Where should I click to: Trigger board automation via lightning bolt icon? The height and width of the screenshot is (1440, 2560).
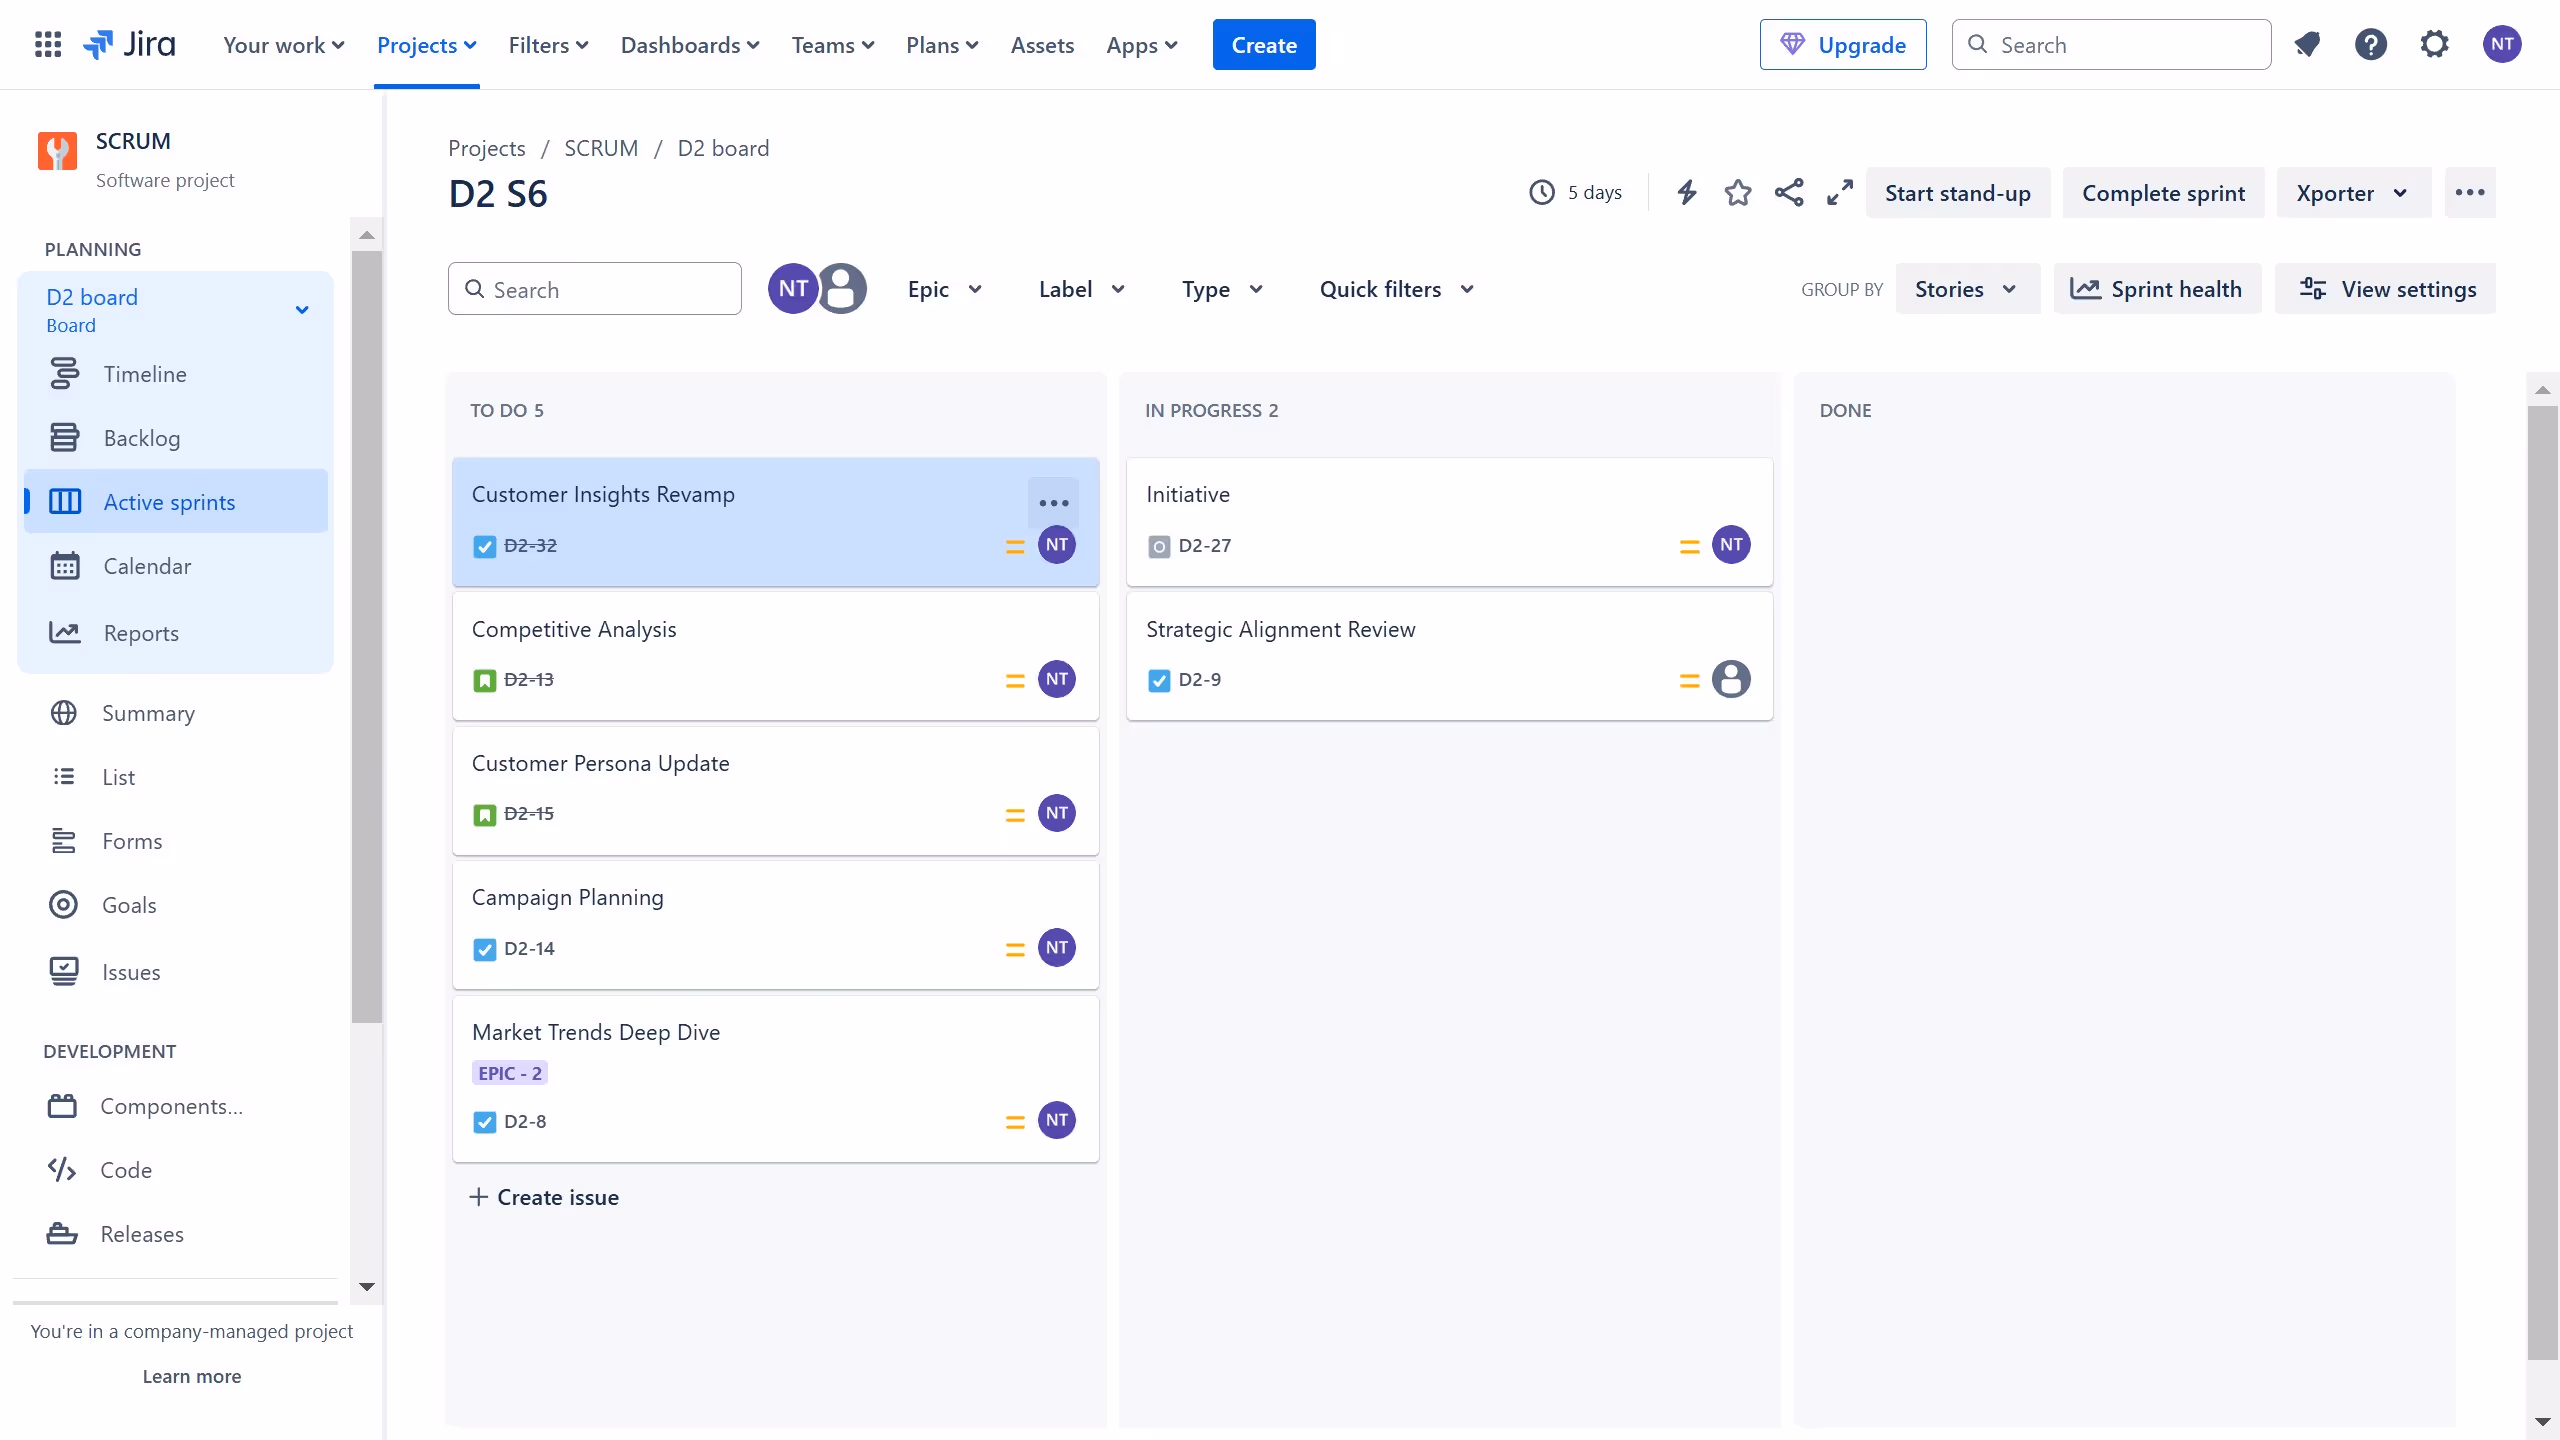point(1687,192)
